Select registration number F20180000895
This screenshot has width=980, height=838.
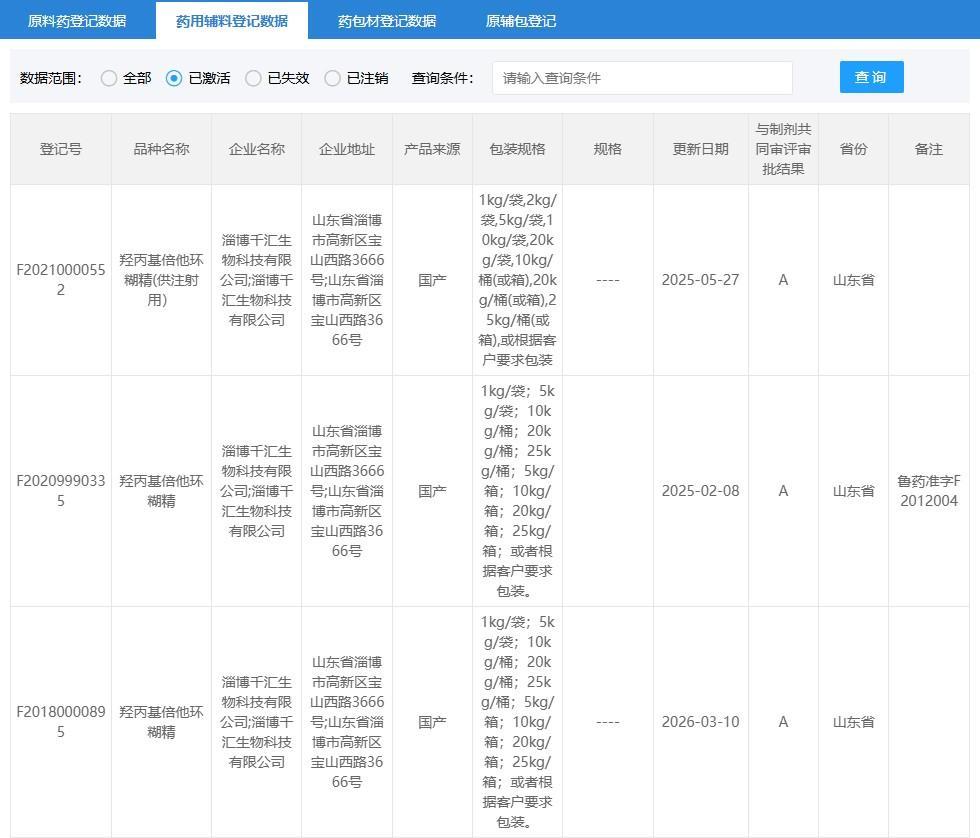pos(61,722)
